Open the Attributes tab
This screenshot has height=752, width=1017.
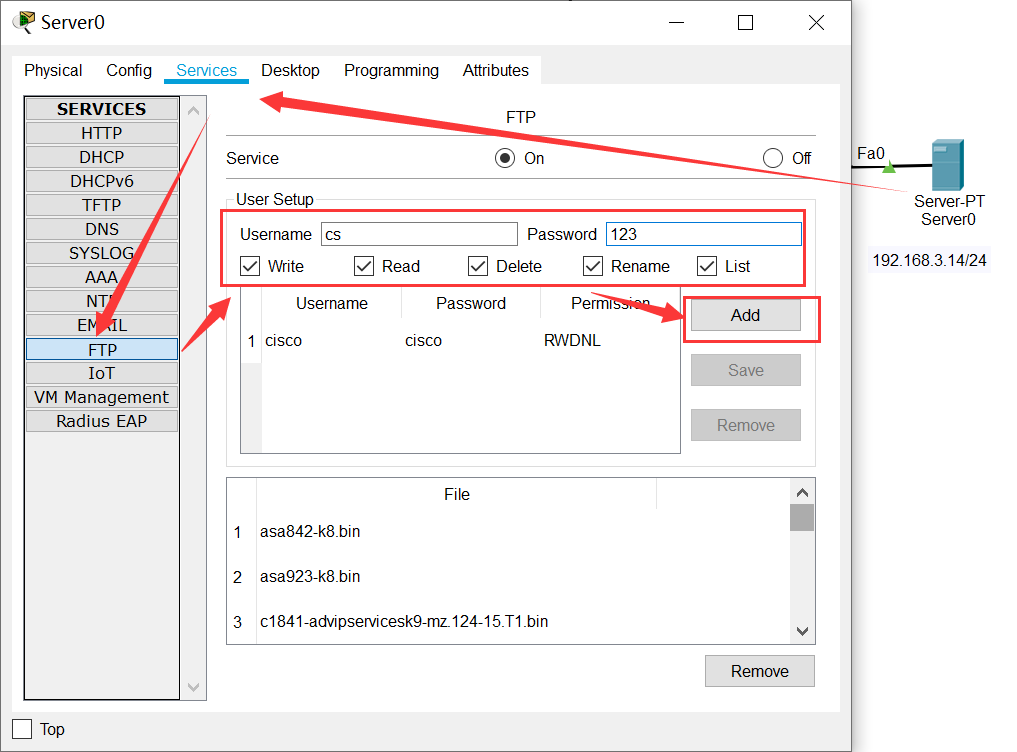(x=496, y=70)
